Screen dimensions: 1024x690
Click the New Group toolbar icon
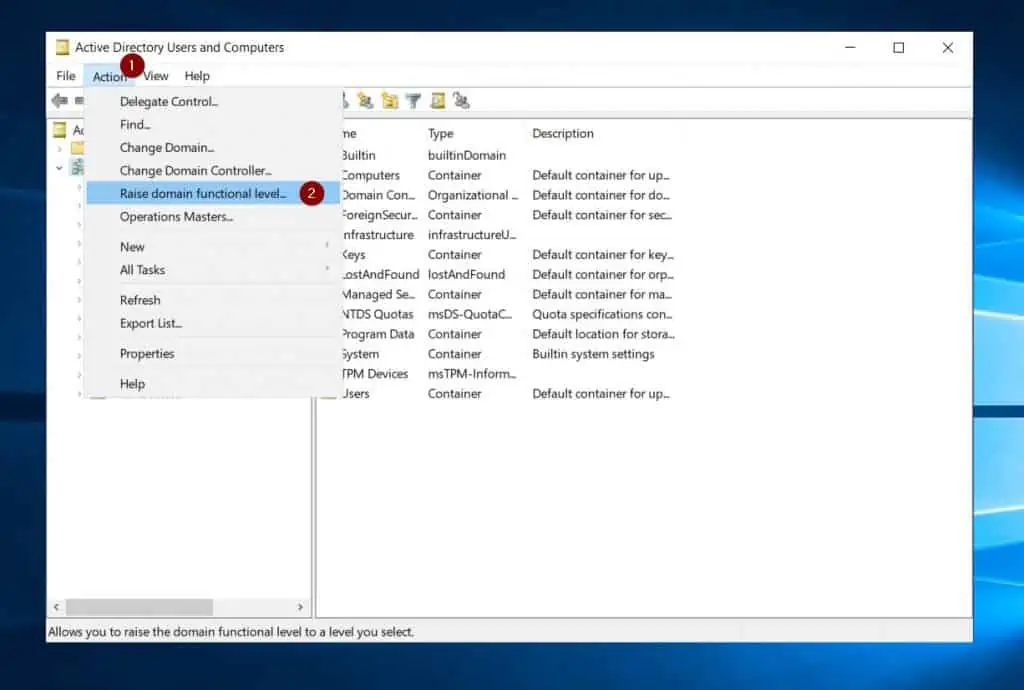(365, 101)
